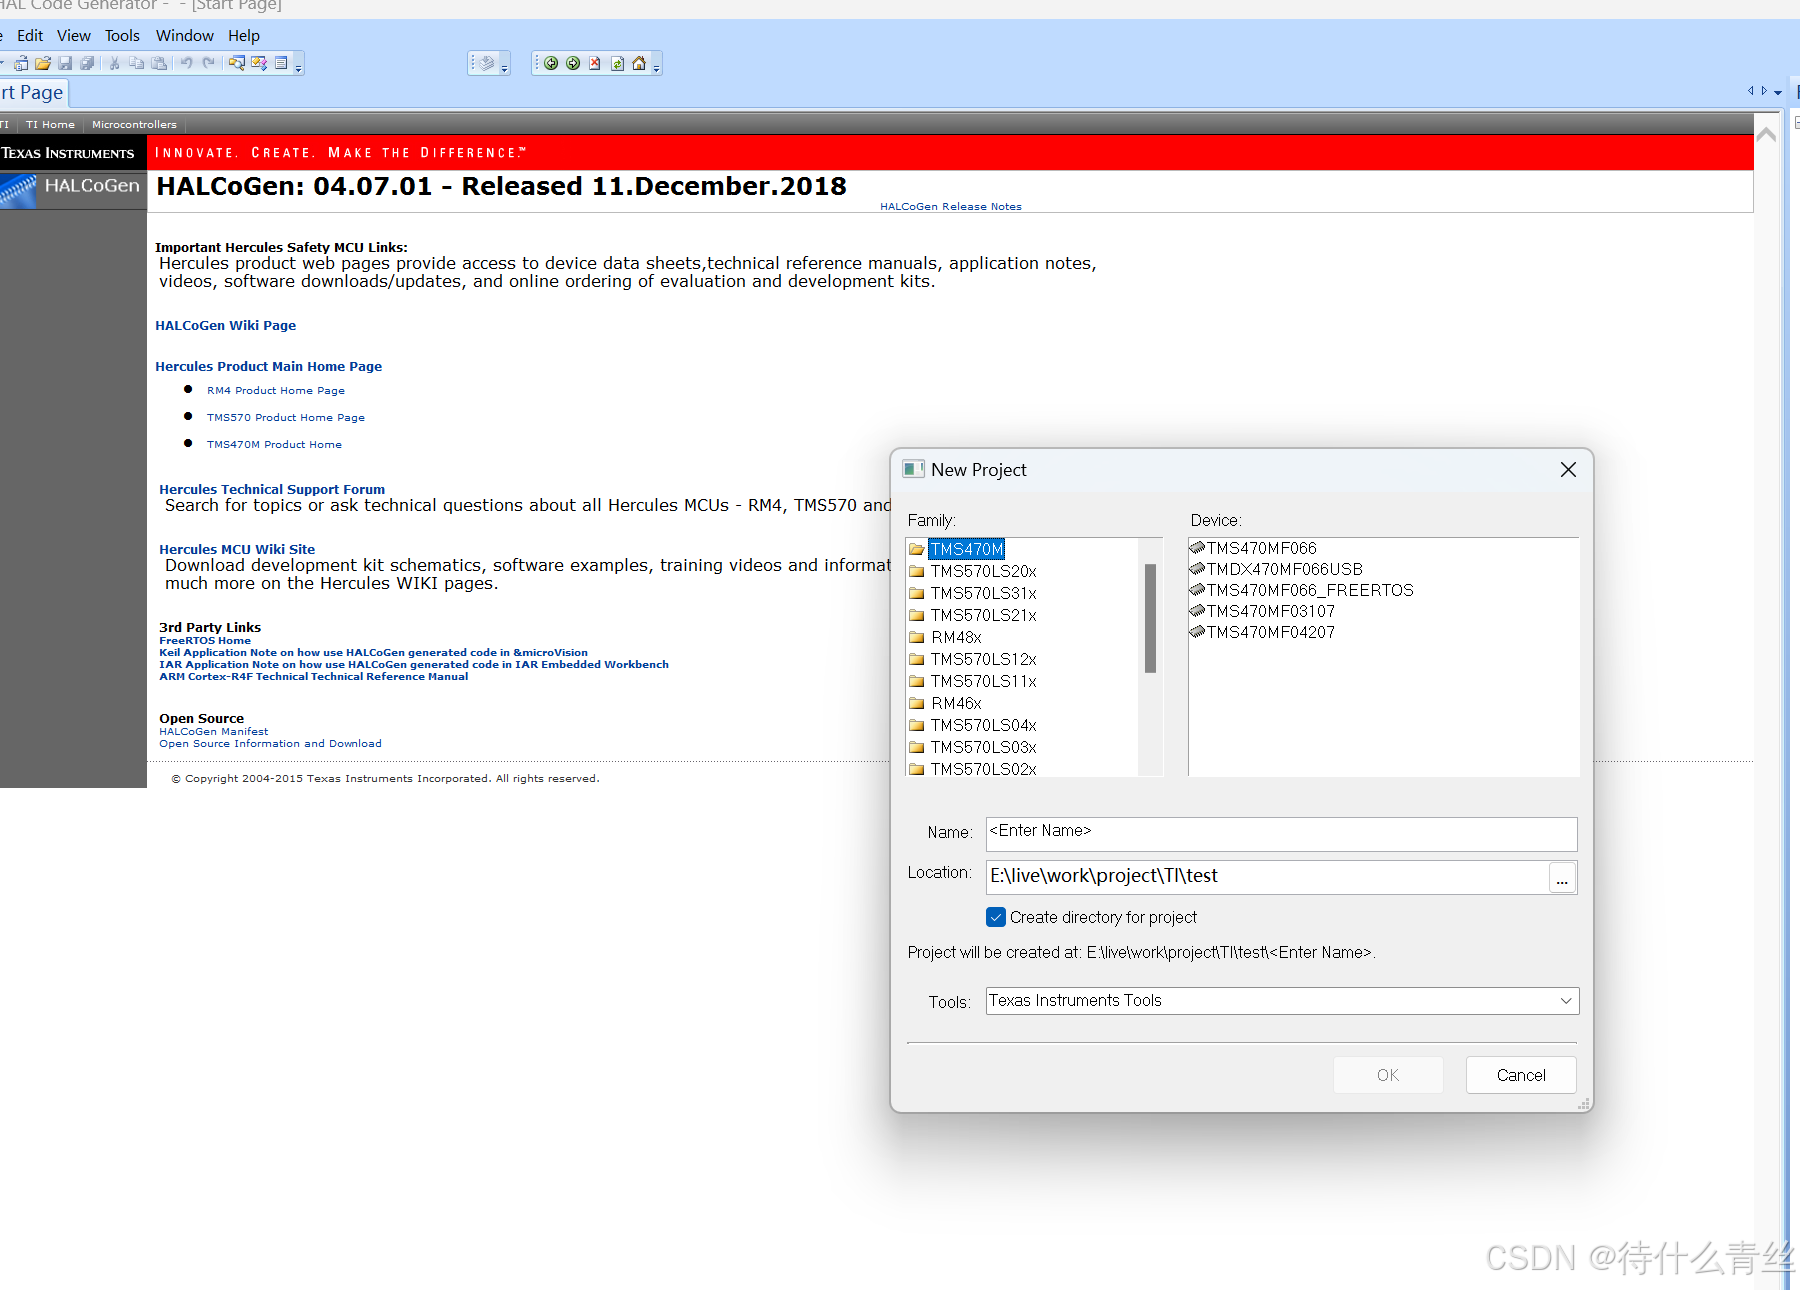Open browser toolbar overflow arrow
Image resolution: width=1800 pixels, height=1290 pixels.
pyautogui.click(x=656, y=68)
